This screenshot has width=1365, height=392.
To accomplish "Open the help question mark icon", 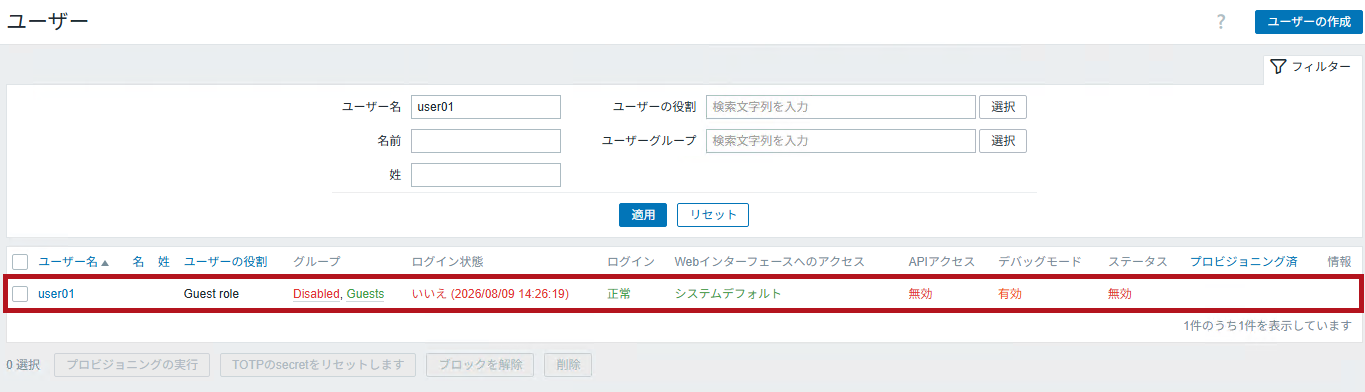I will 1221,22.
